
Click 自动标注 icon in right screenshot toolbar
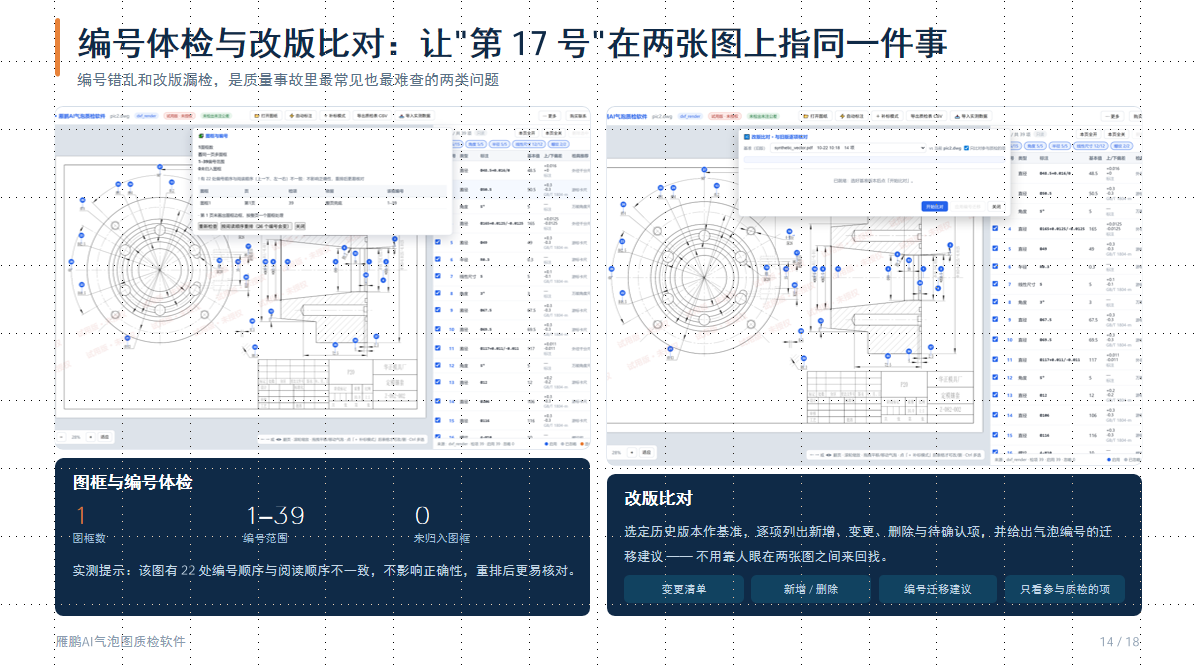tap(841, 117)
